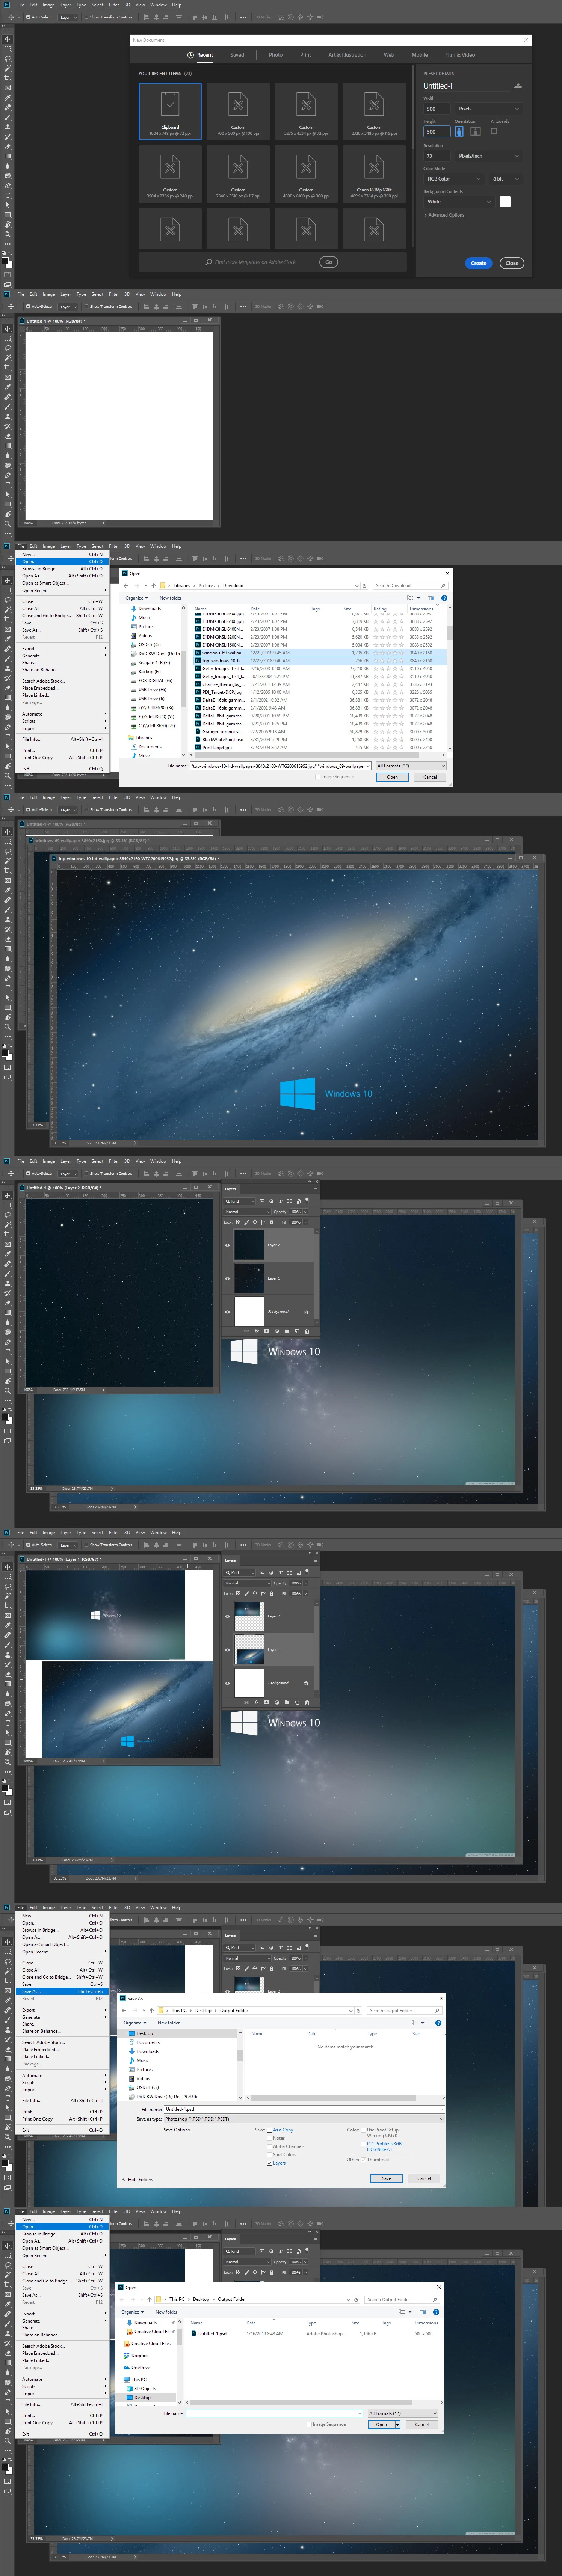
Task: Switch to Saved tab in New Document dialog
Action: point(237,55)
